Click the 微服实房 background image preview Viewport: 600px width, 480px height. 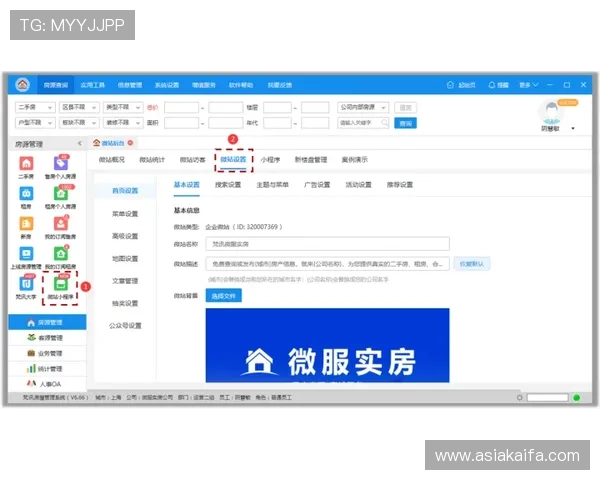click(328, 345)
